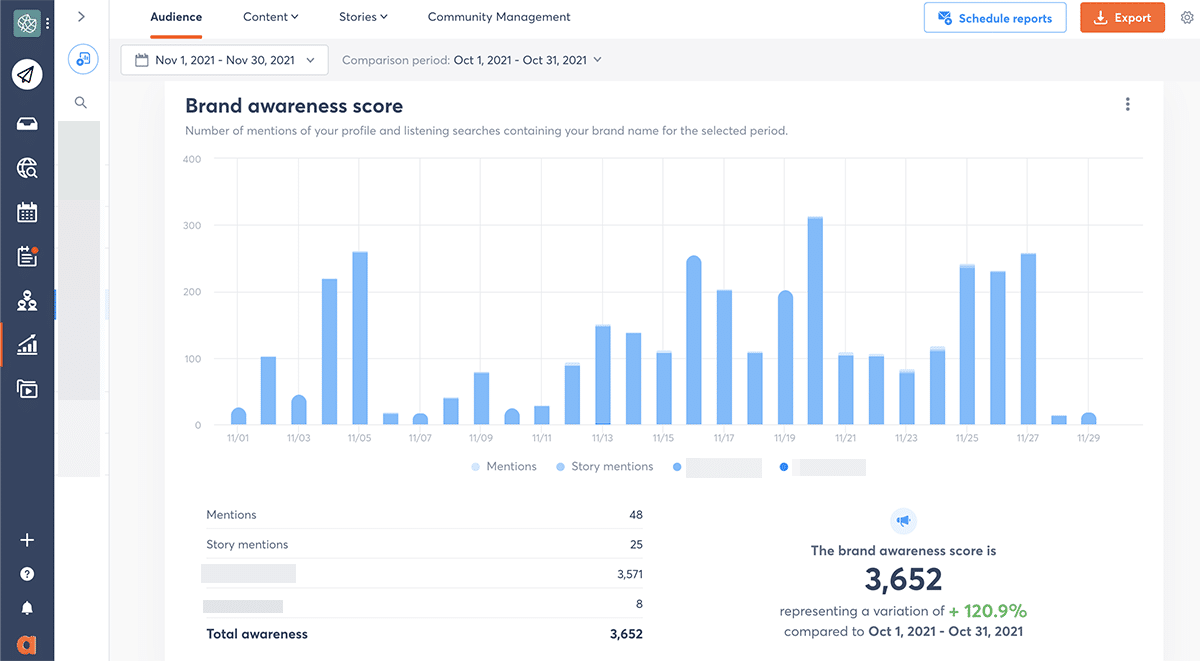Viewport: 1200px width, 661px height.
Task: Click the help question mark icon
Action: [27, 574]
